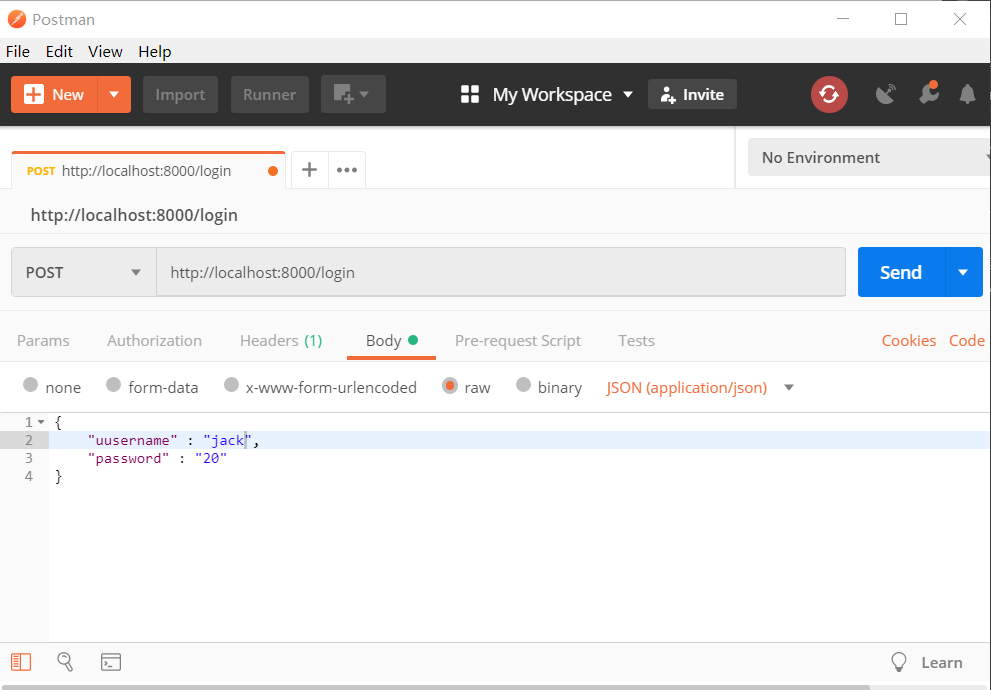Expand My Workspace dropdown

coord(562,95)
